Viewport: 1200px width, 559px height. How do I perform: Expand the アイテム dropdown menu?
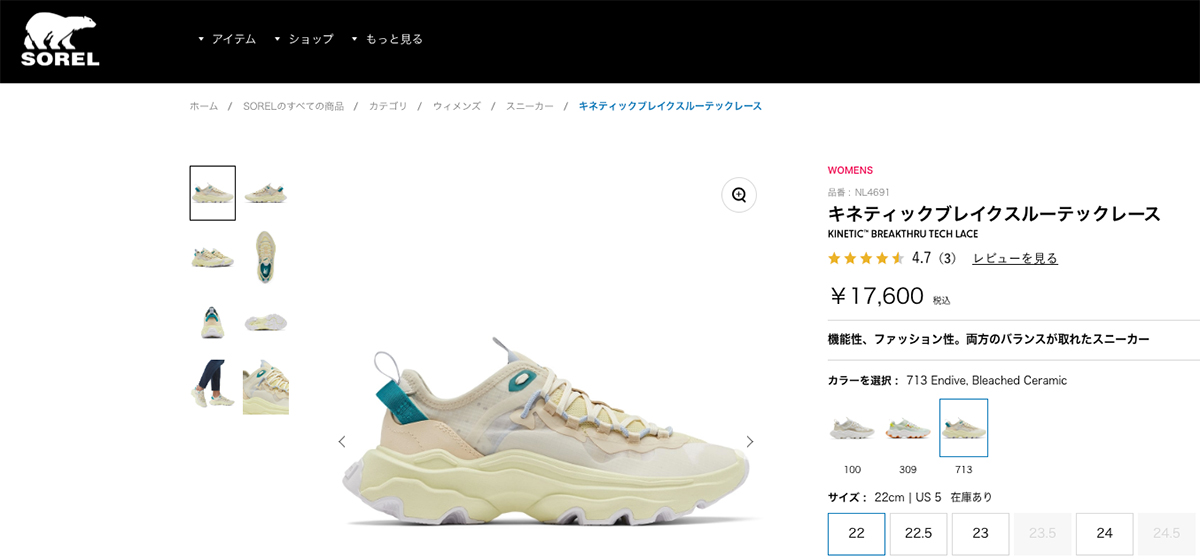pyautogui.click(x=227, y=39)
